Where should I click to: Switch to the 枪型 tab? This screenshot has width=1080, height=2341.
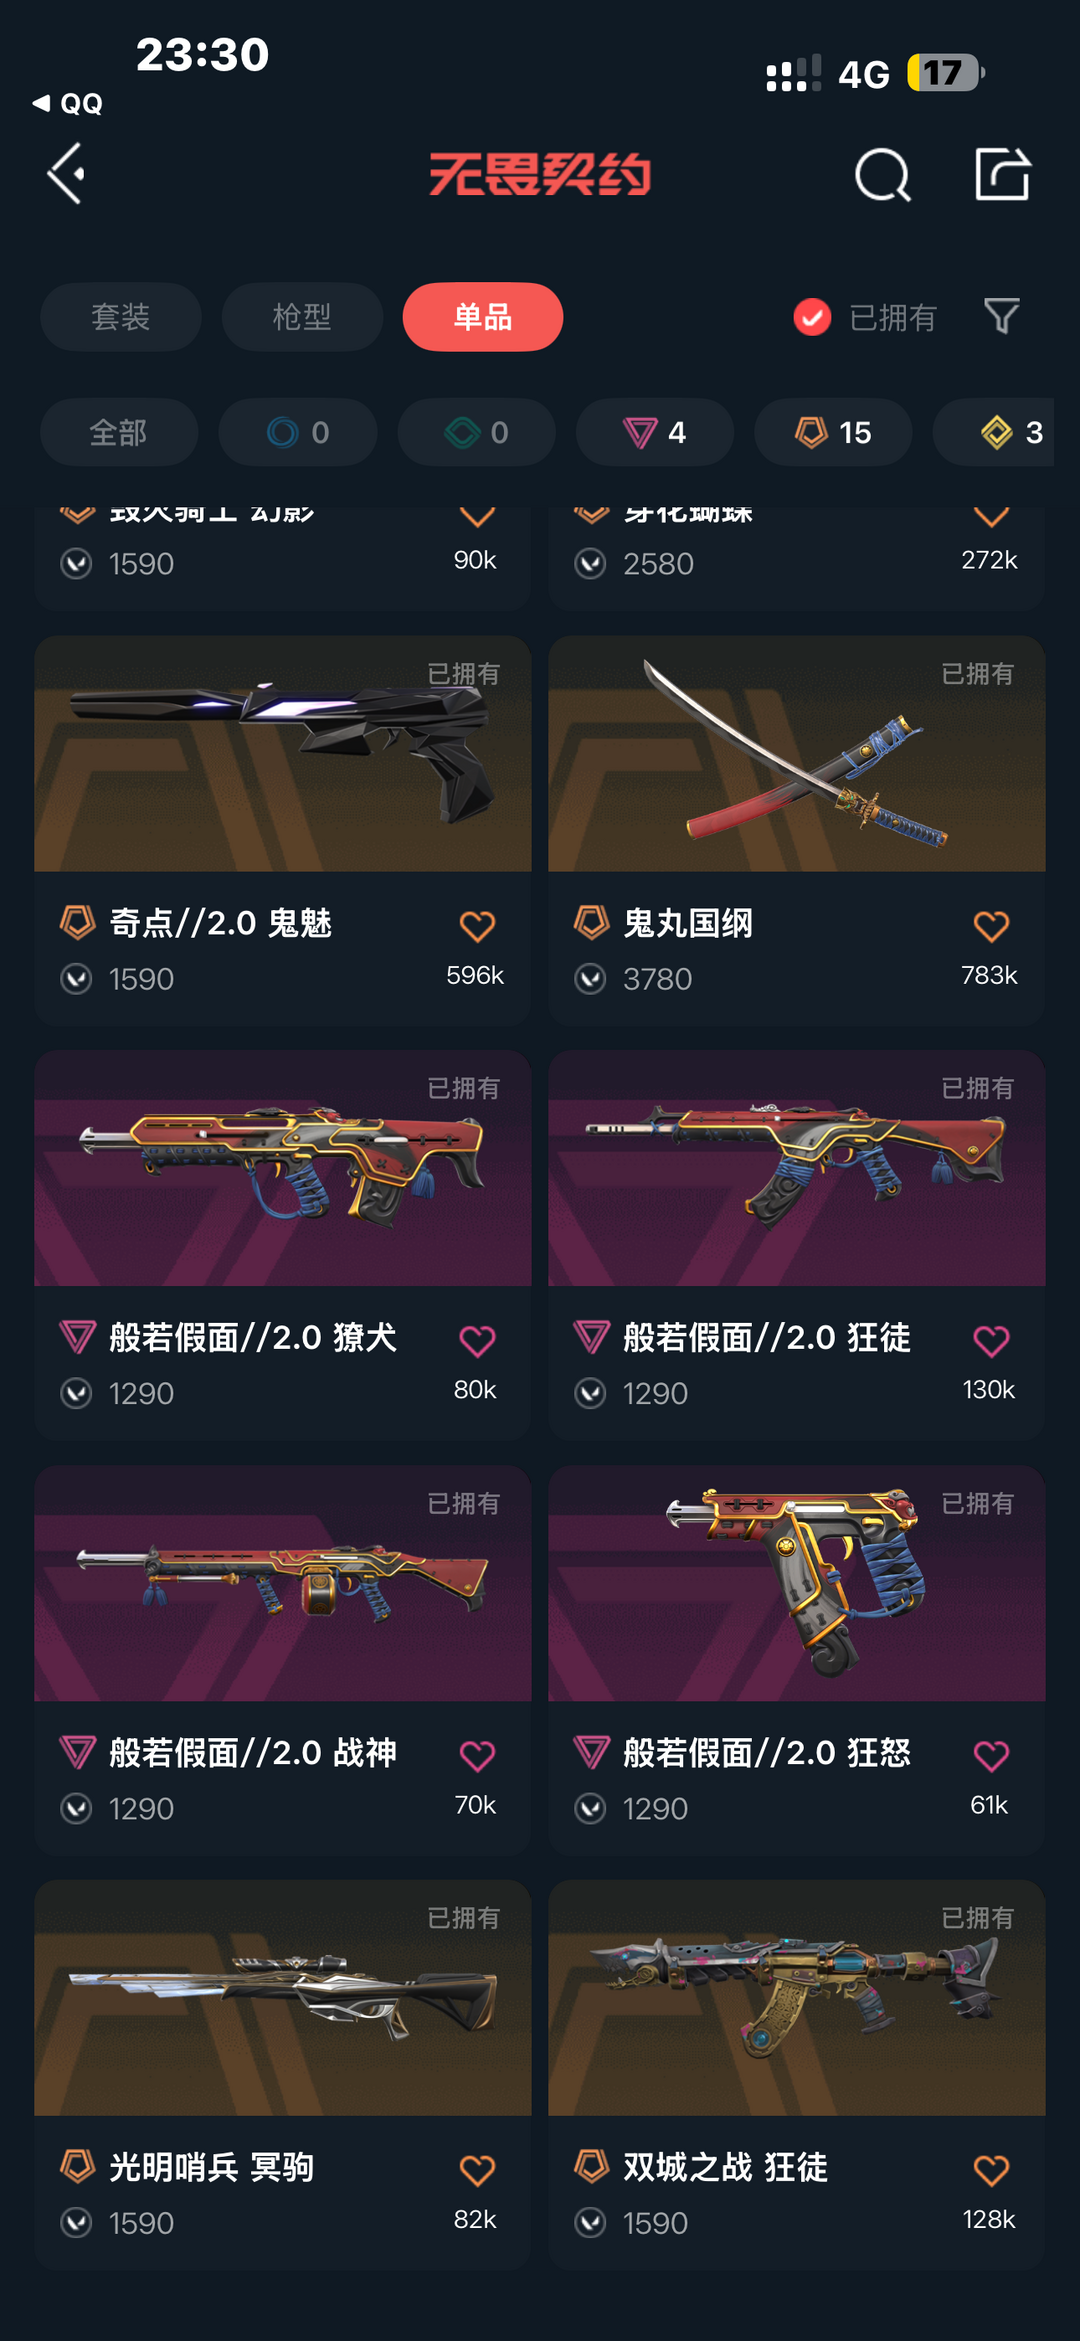pos(302,317)
